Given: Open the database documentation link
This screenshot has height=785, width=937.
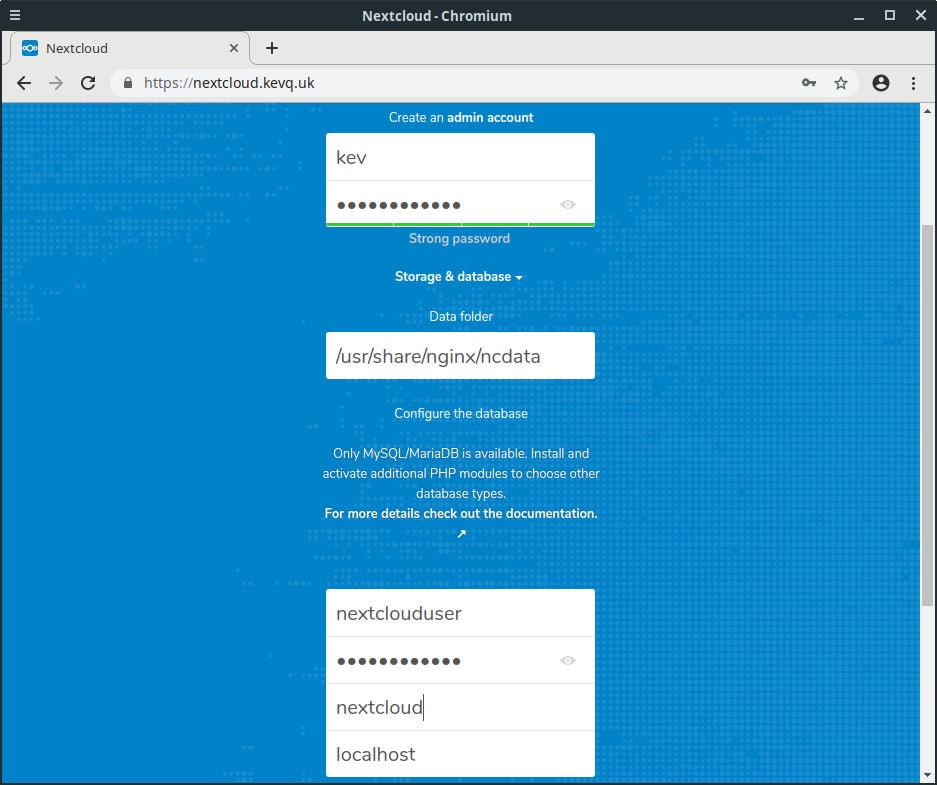Looking at the screenshot, I should click(459, 513).
